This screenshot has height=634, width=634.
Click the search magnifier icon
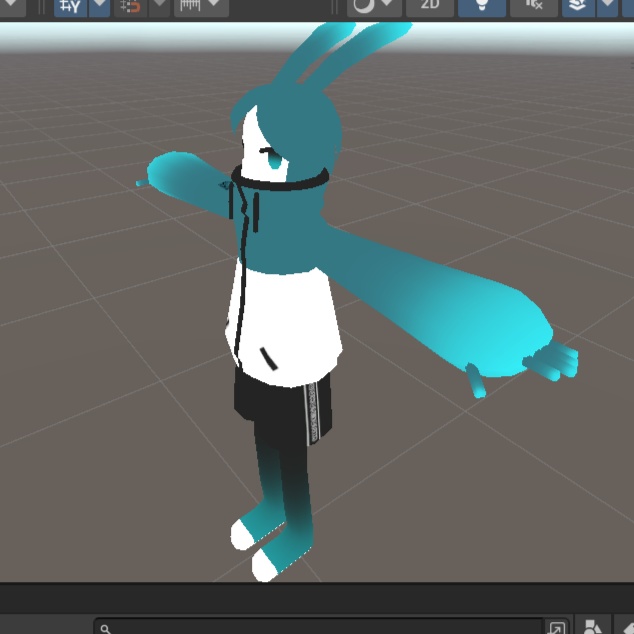pos(106,629)
